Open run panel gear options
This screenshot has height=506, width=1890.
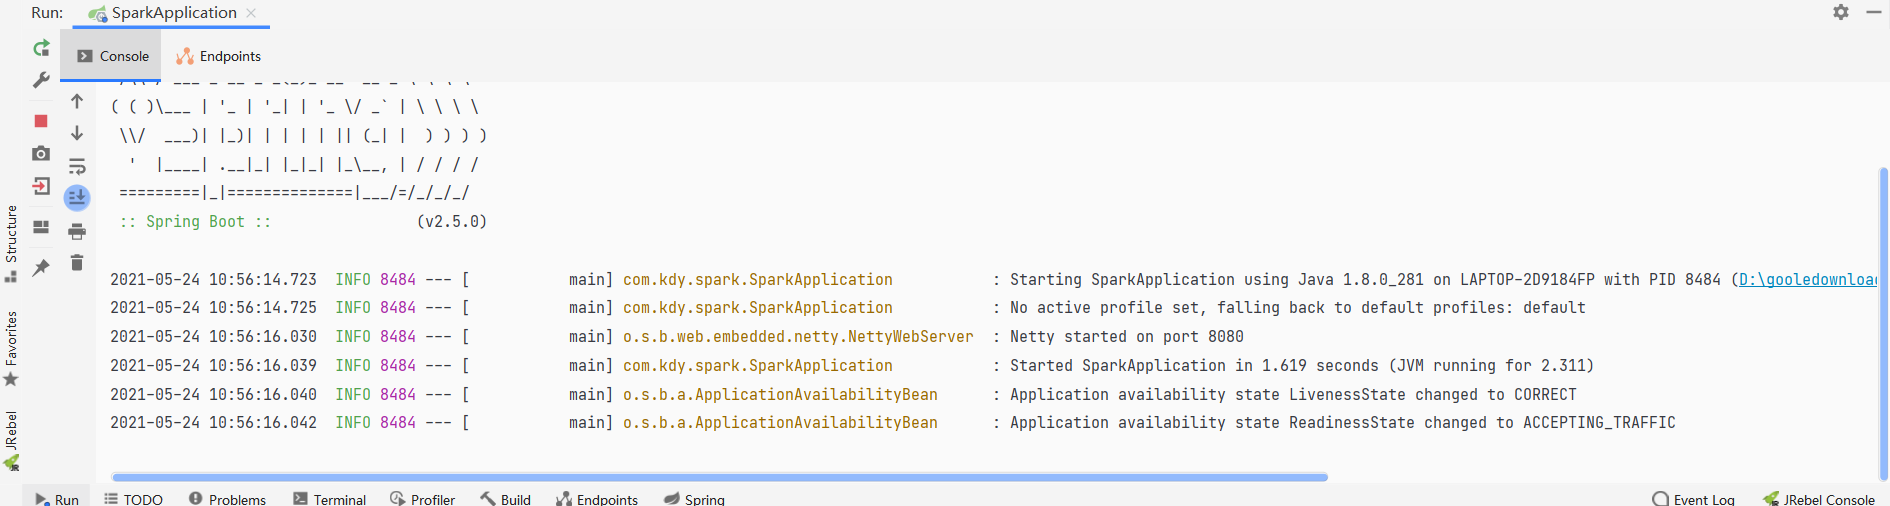[x=1841, y=12]
